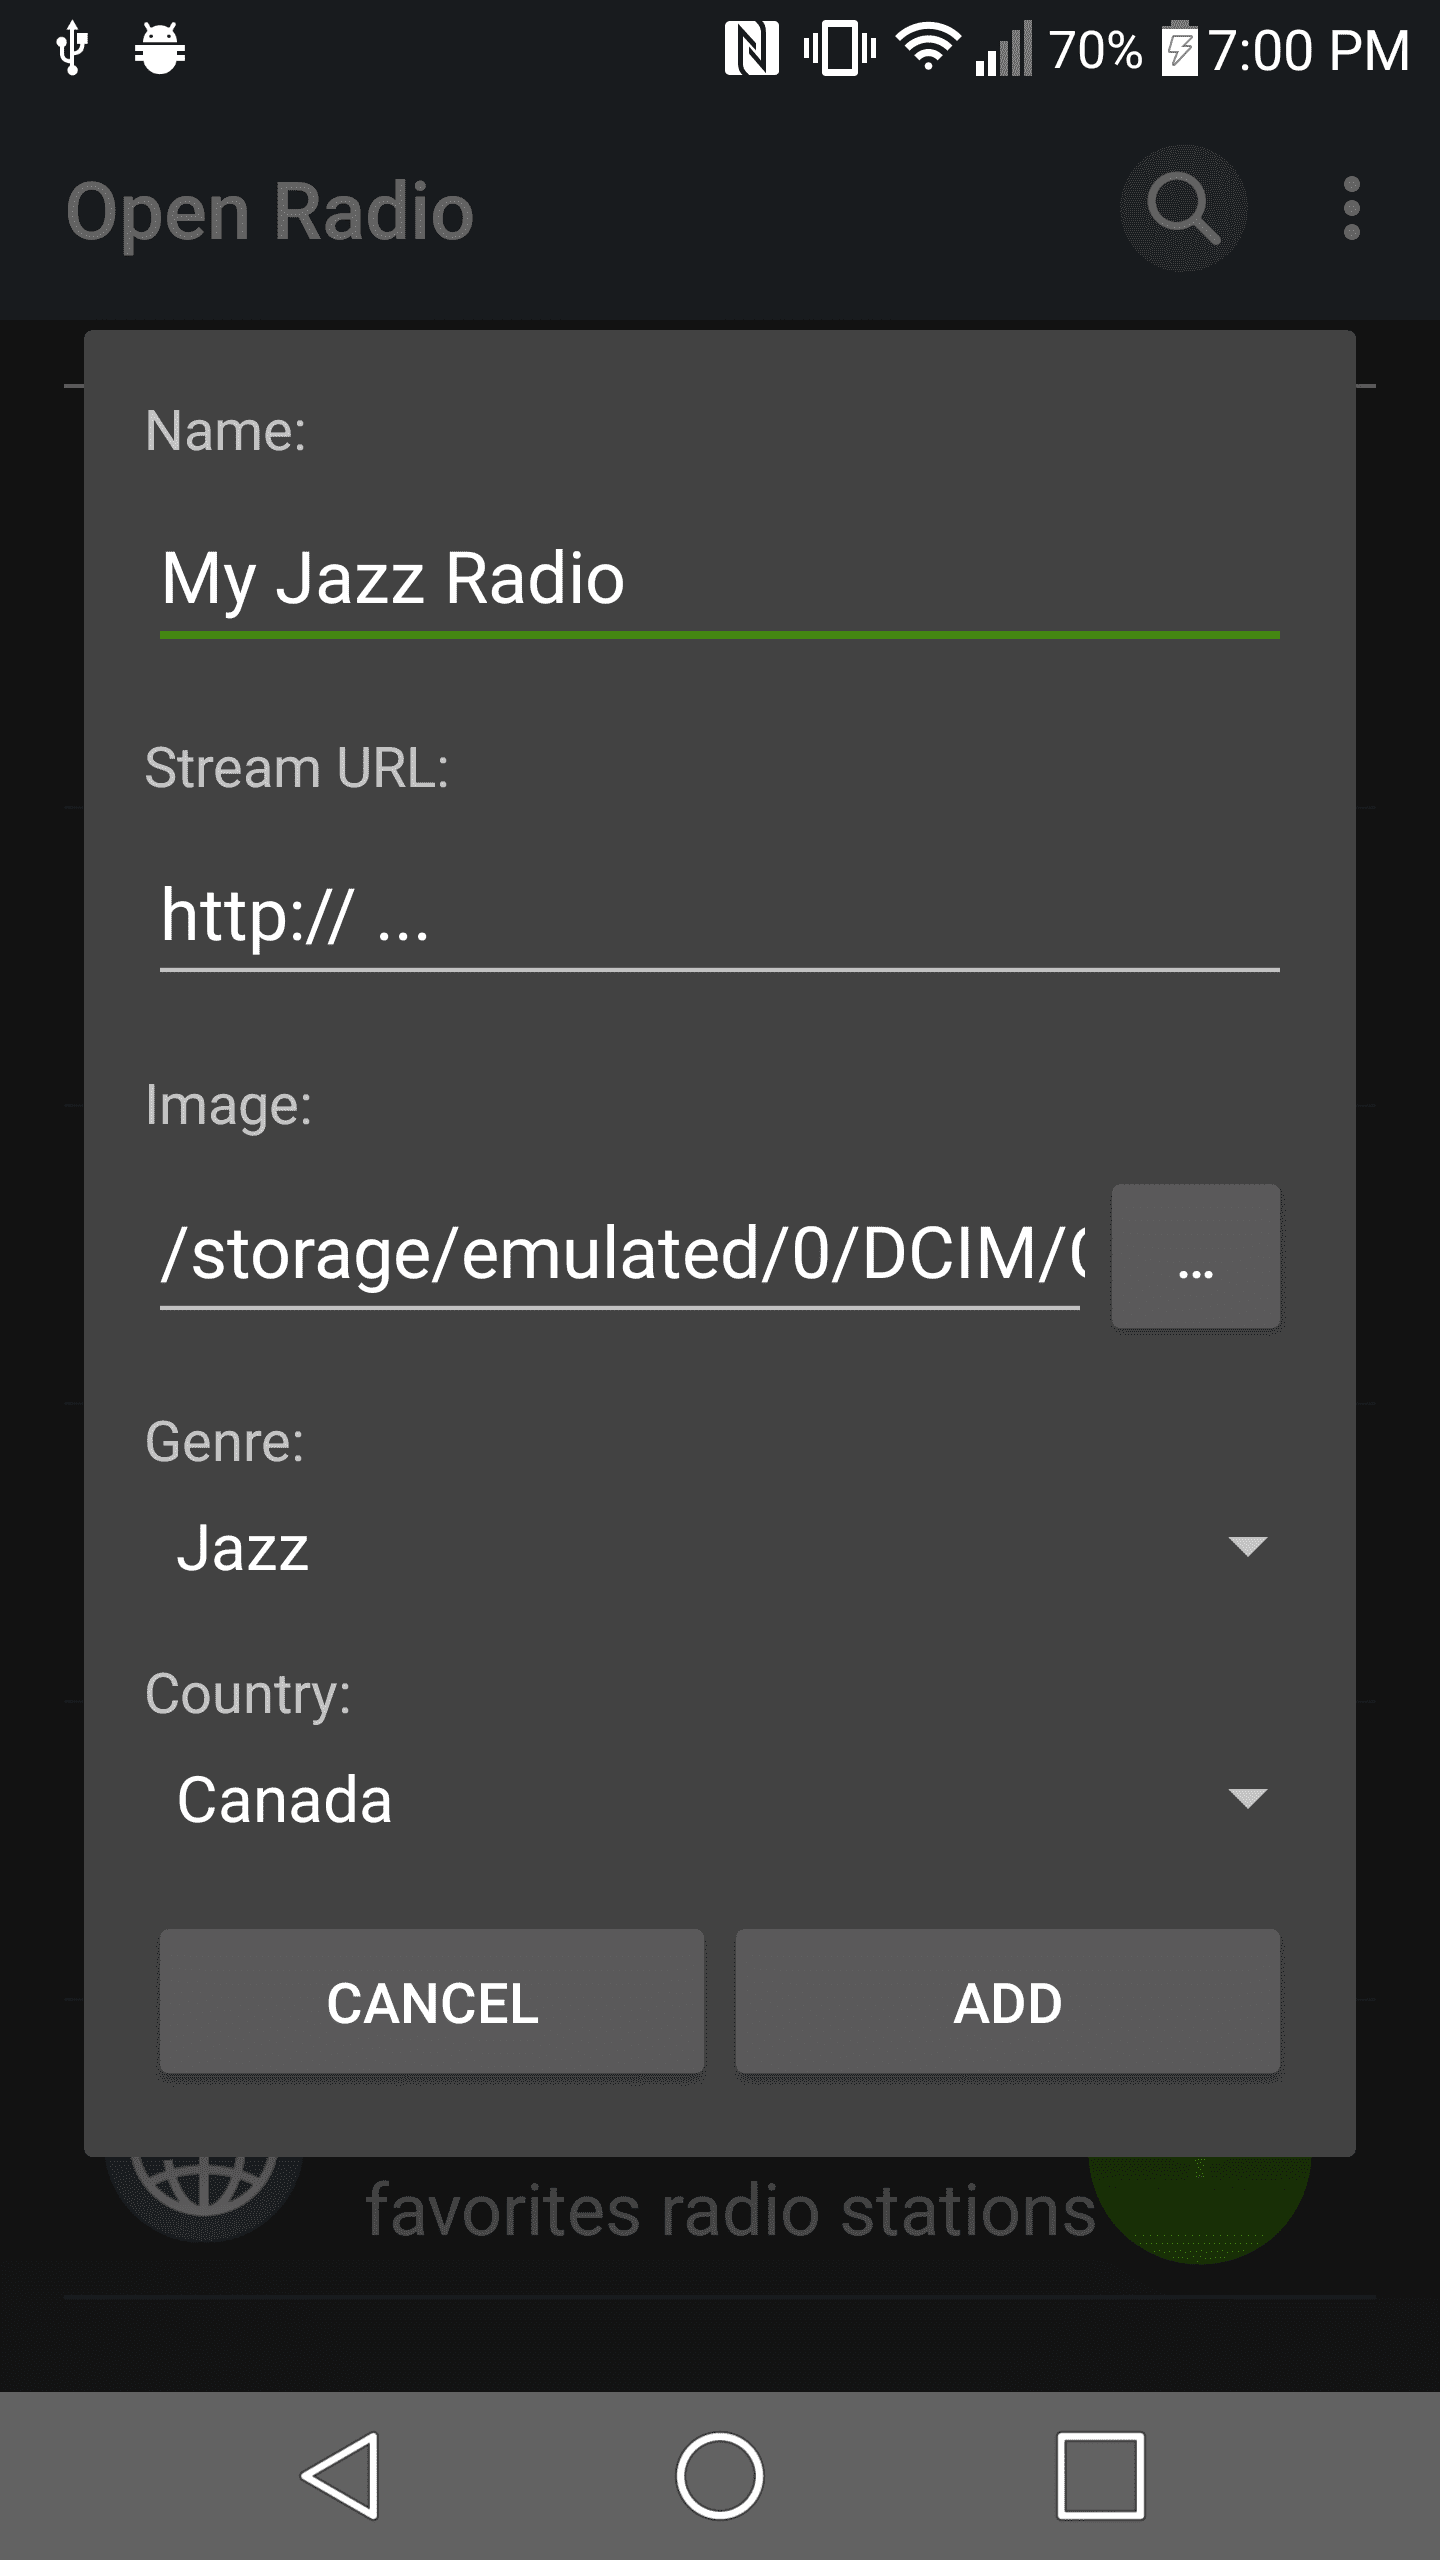
Task: Expand the Country dropdown arrow
Action: tap(1247, 1798)
